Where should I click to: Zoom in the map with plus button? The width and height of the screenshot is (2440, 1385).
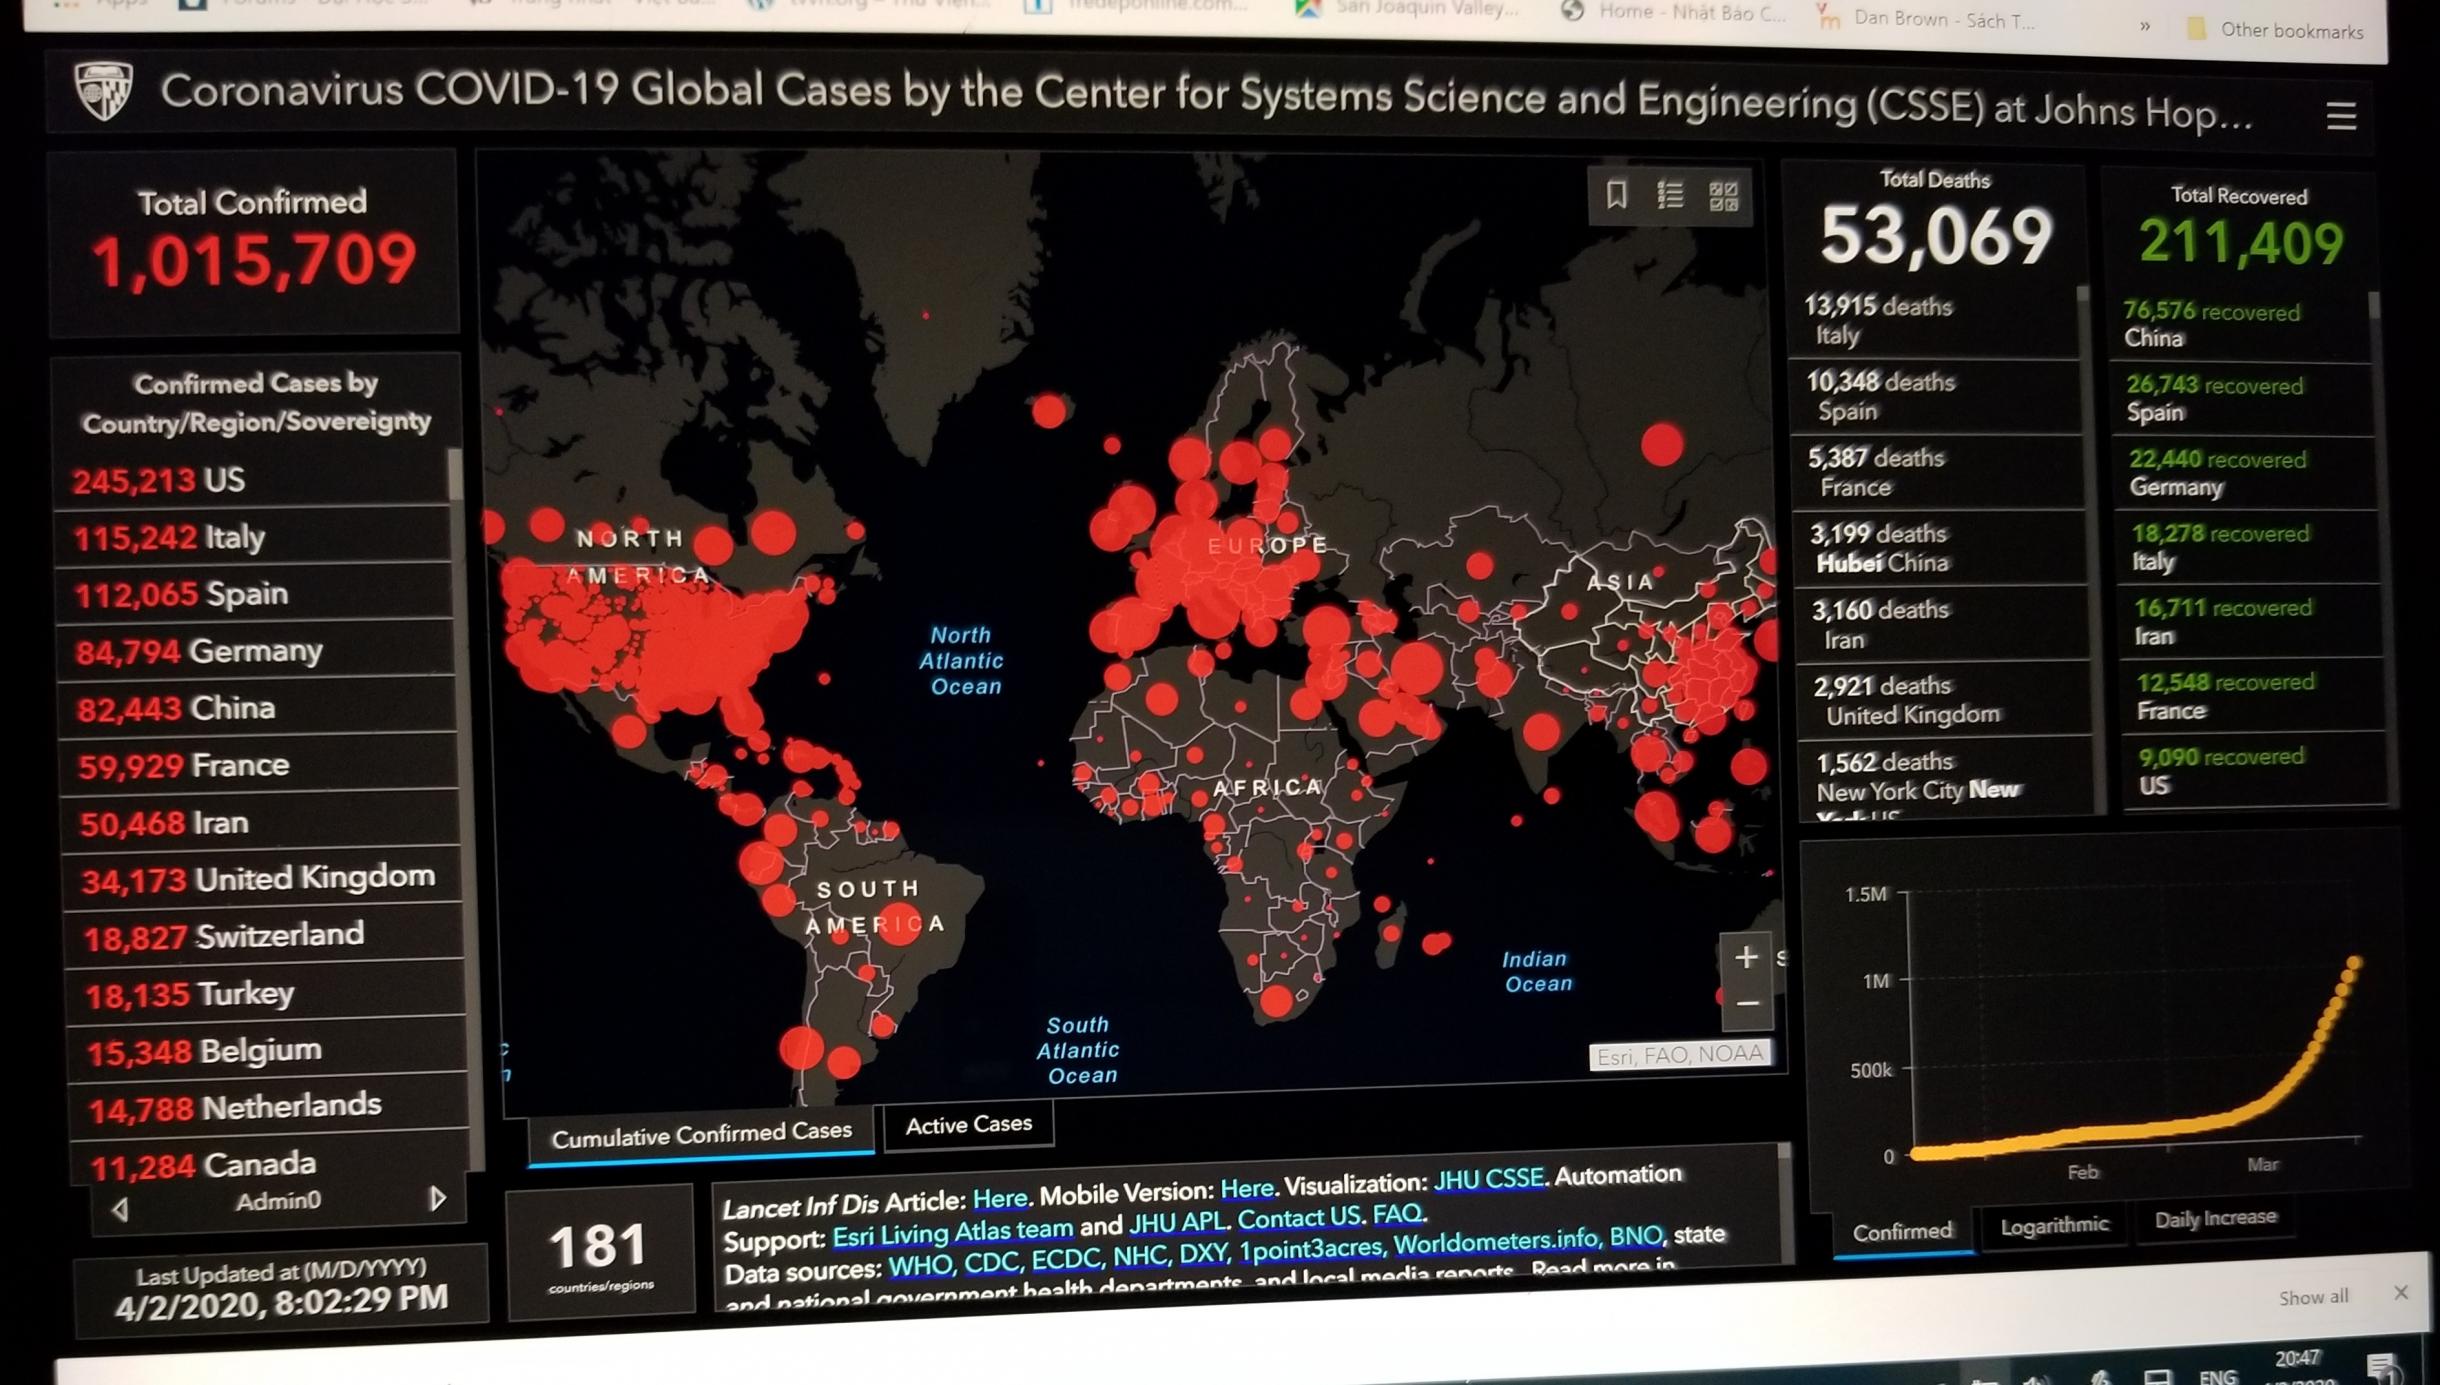(x=1746, y=958)
